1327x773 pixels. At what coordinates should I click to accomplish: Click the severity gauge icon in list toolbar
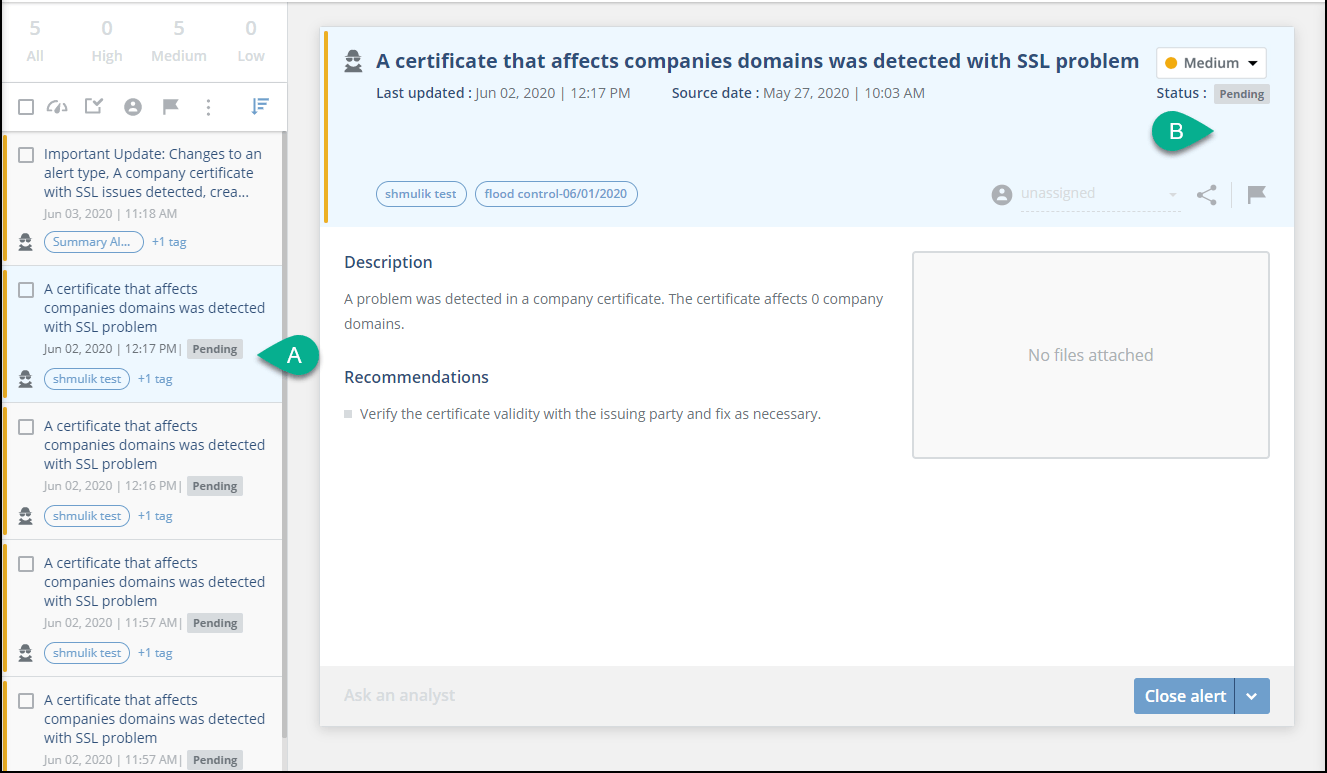coord(57,107)
